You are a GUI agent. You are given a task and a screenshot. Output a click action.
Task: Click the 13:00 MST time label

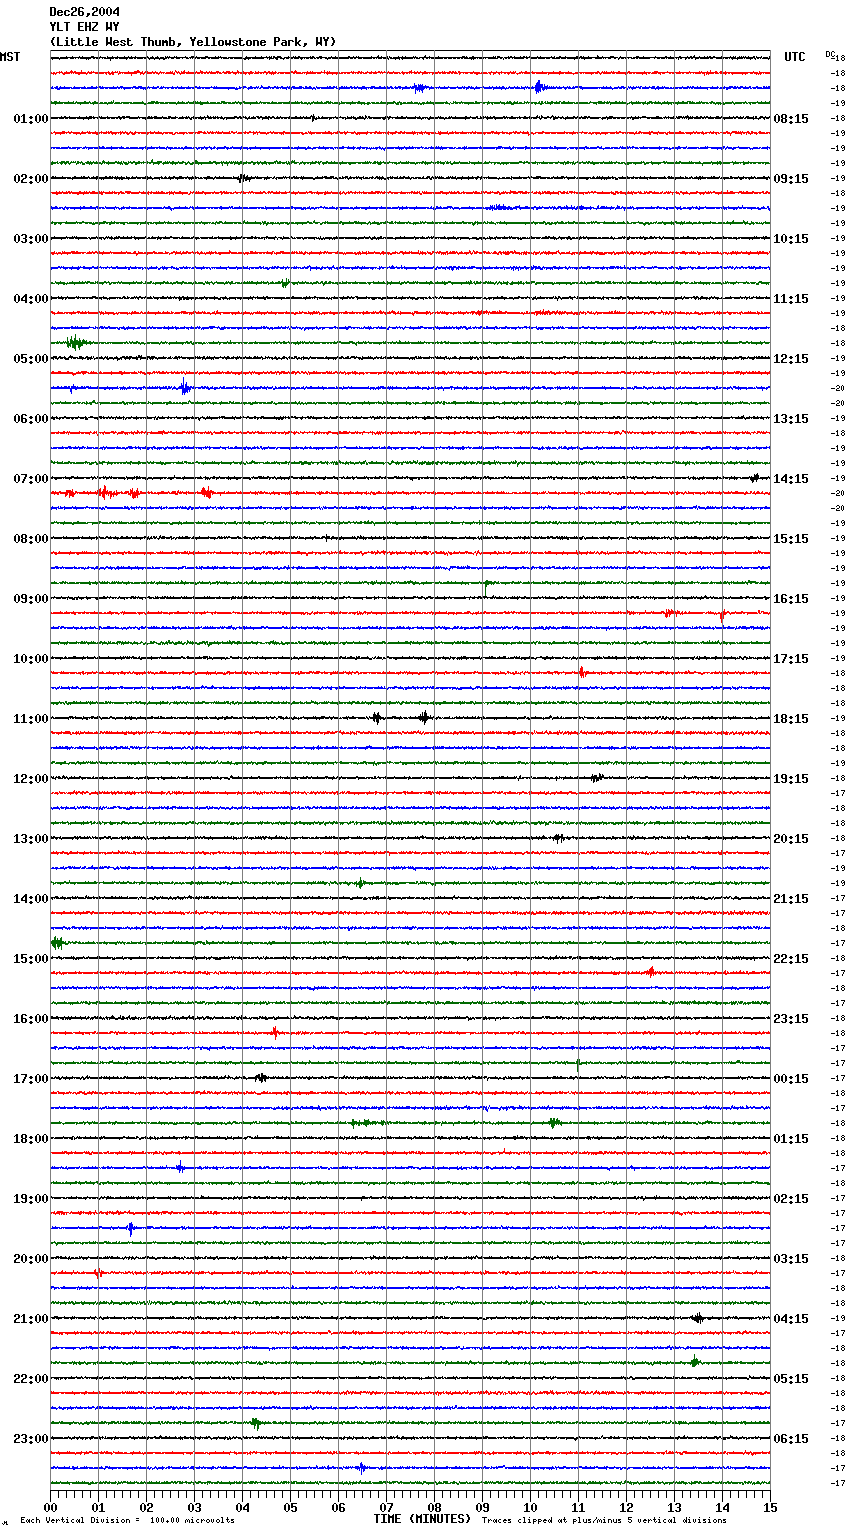[x=31, y=839]
